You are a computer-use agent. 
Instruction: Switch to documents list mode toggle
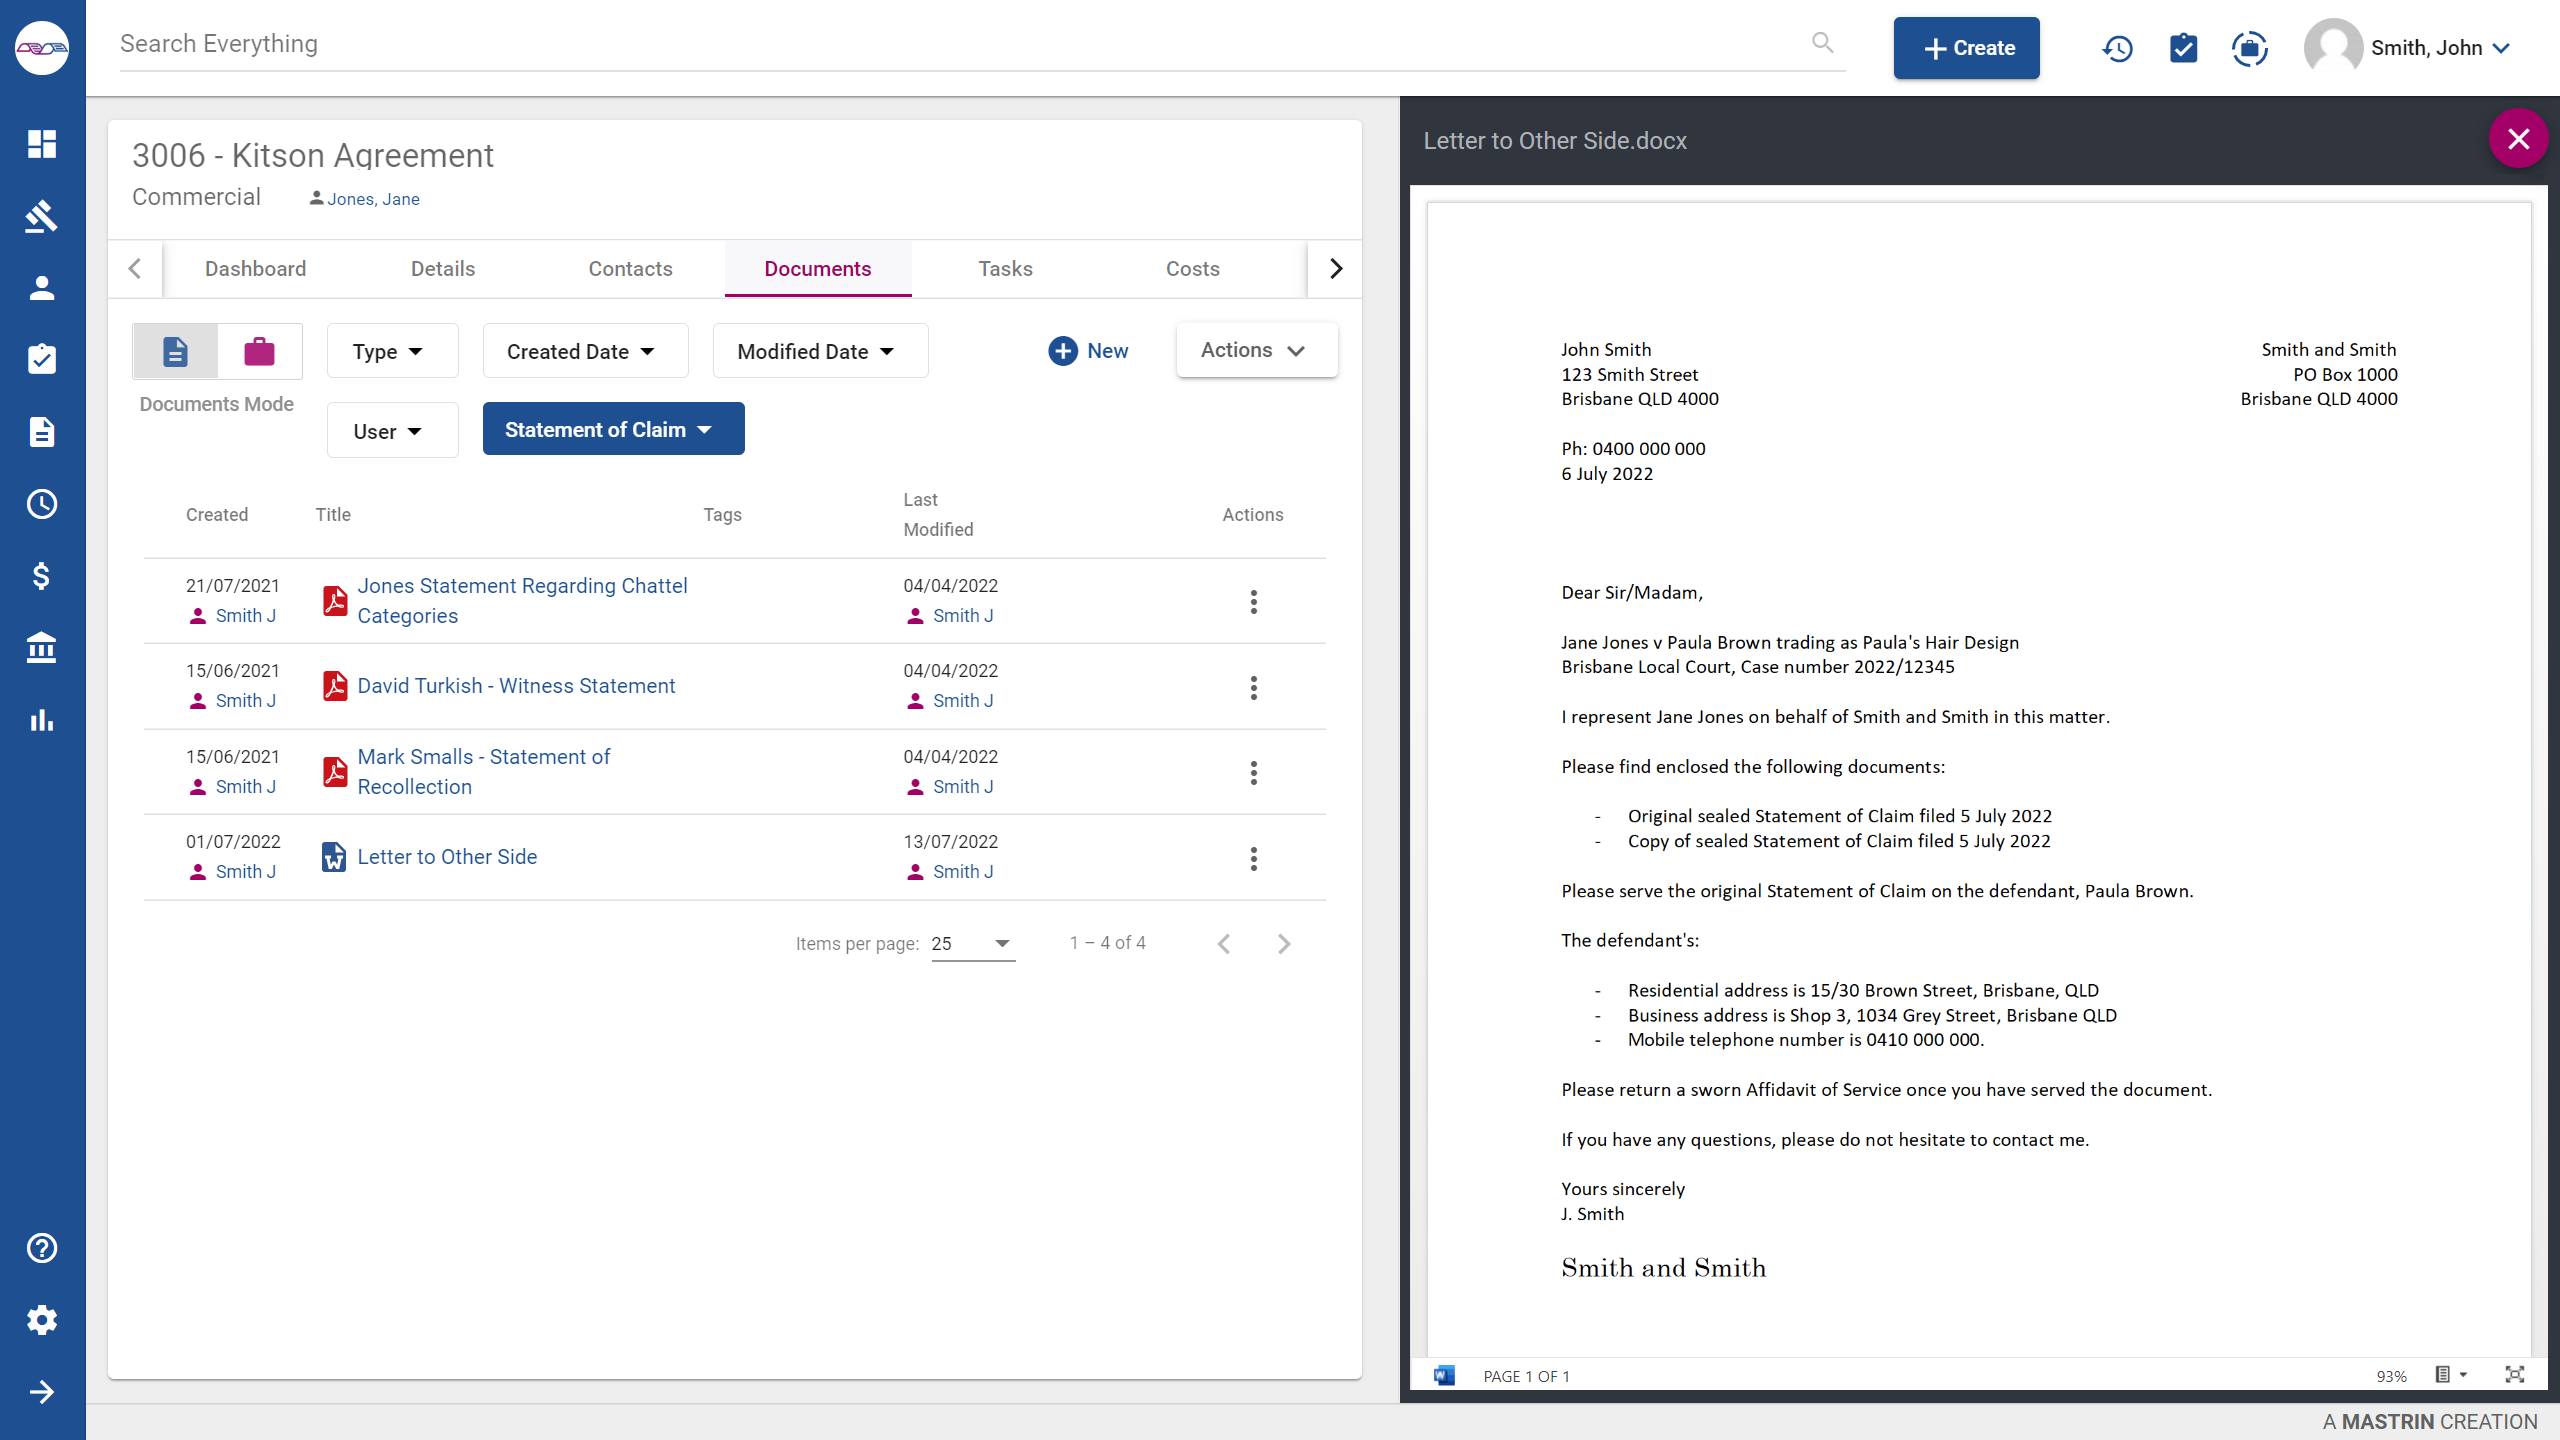pyautogui.click(x=175, y=351)
